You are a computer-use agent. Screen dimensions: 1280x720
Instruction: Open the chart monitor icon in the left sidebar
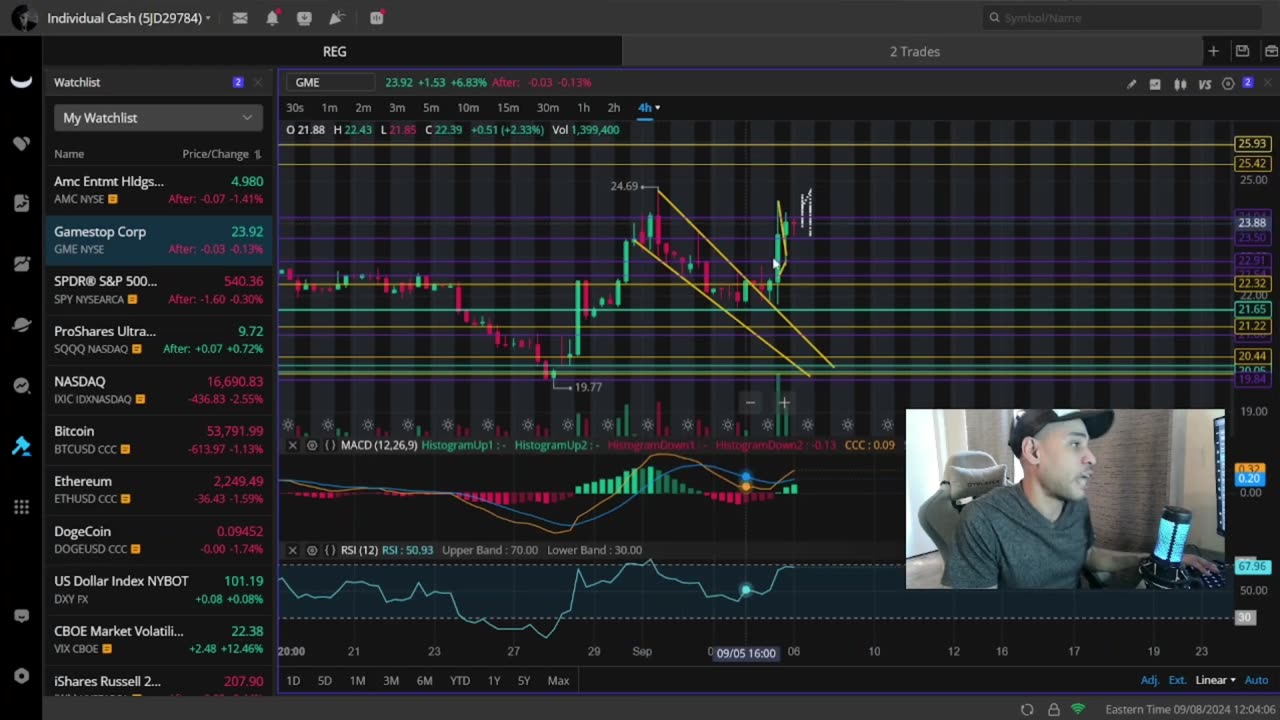point(21,264)
